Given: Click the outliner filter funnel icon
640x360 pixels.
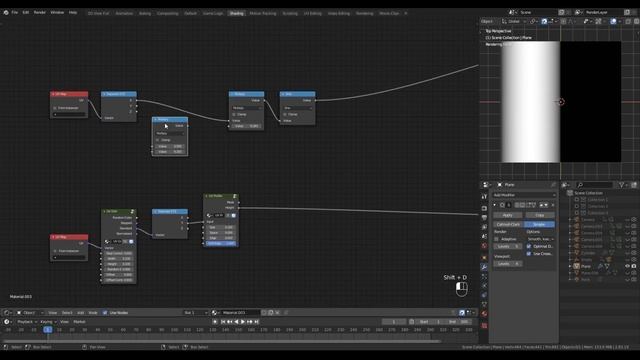Looking at the screenshot, I should [621, 185].
